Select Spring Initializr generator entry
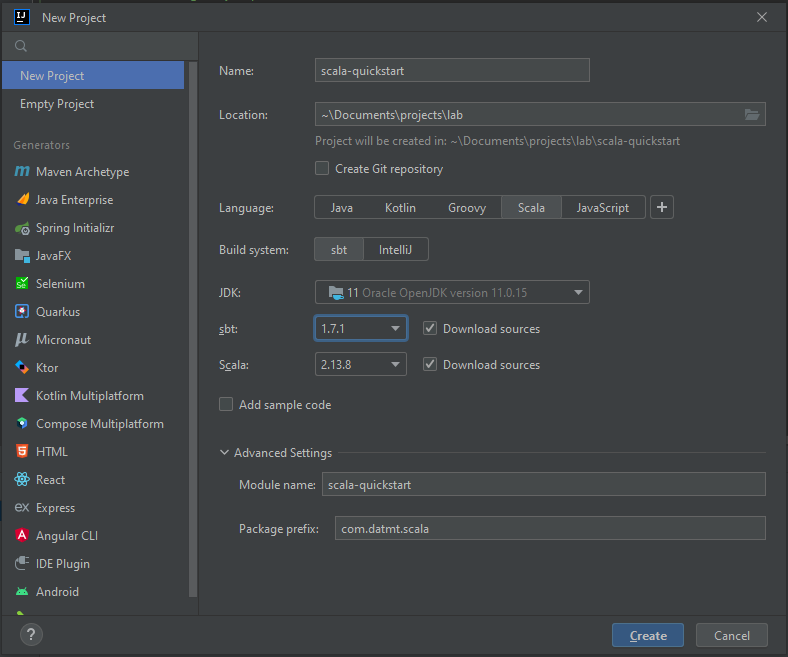Image resolution: width=788 pixels, height=657 pixels. click(x=95, y=228)
